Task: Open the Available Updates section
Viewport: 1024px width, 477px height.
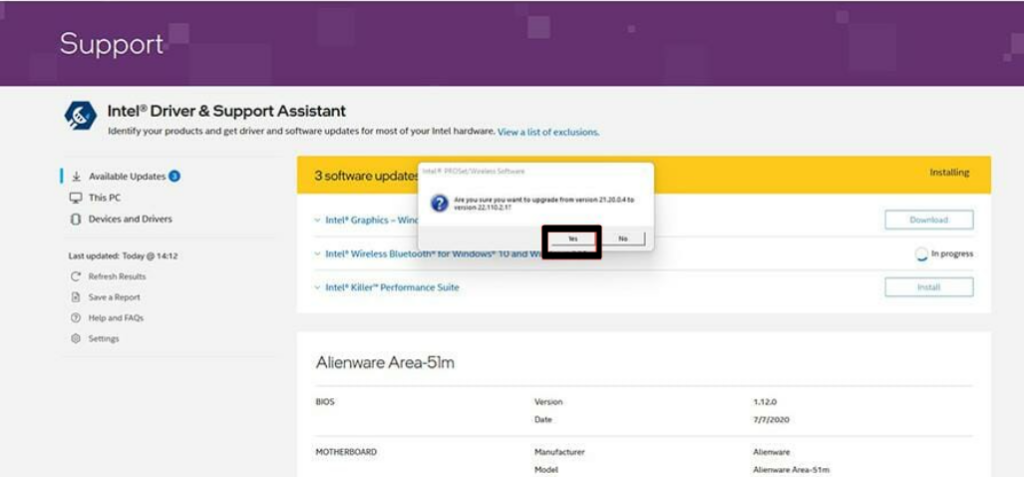Action: [x=127, y=176]
